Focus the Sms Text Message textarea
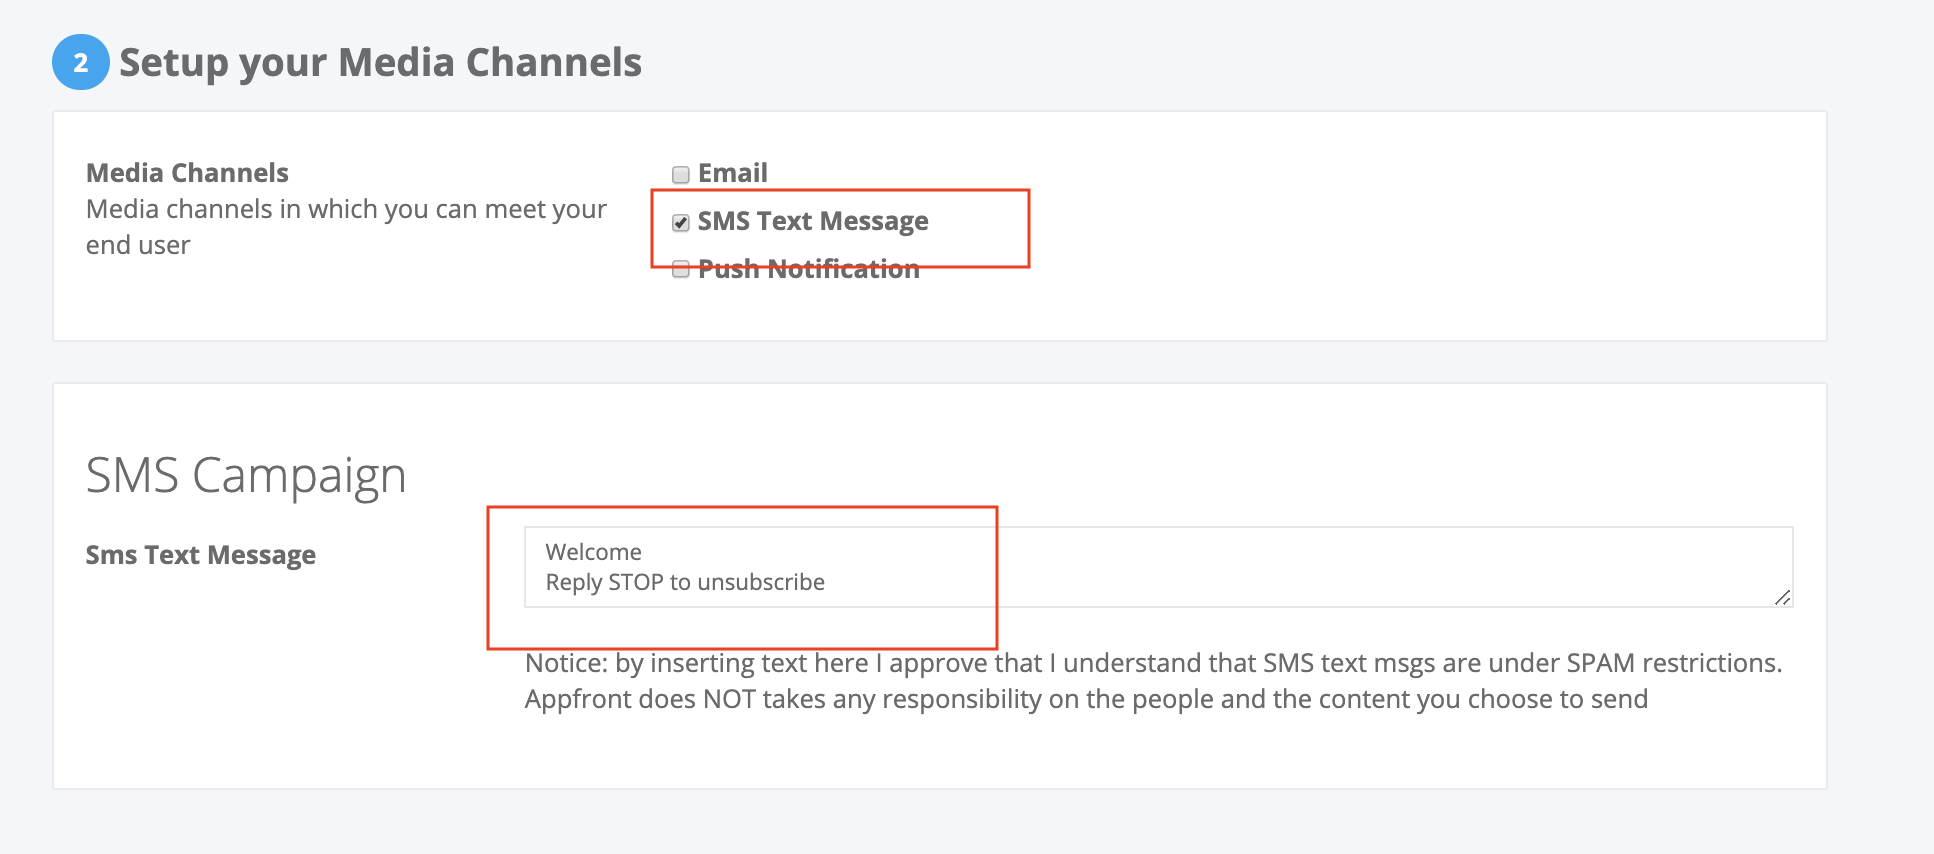1934x854 pixels. pos(1158,567)
